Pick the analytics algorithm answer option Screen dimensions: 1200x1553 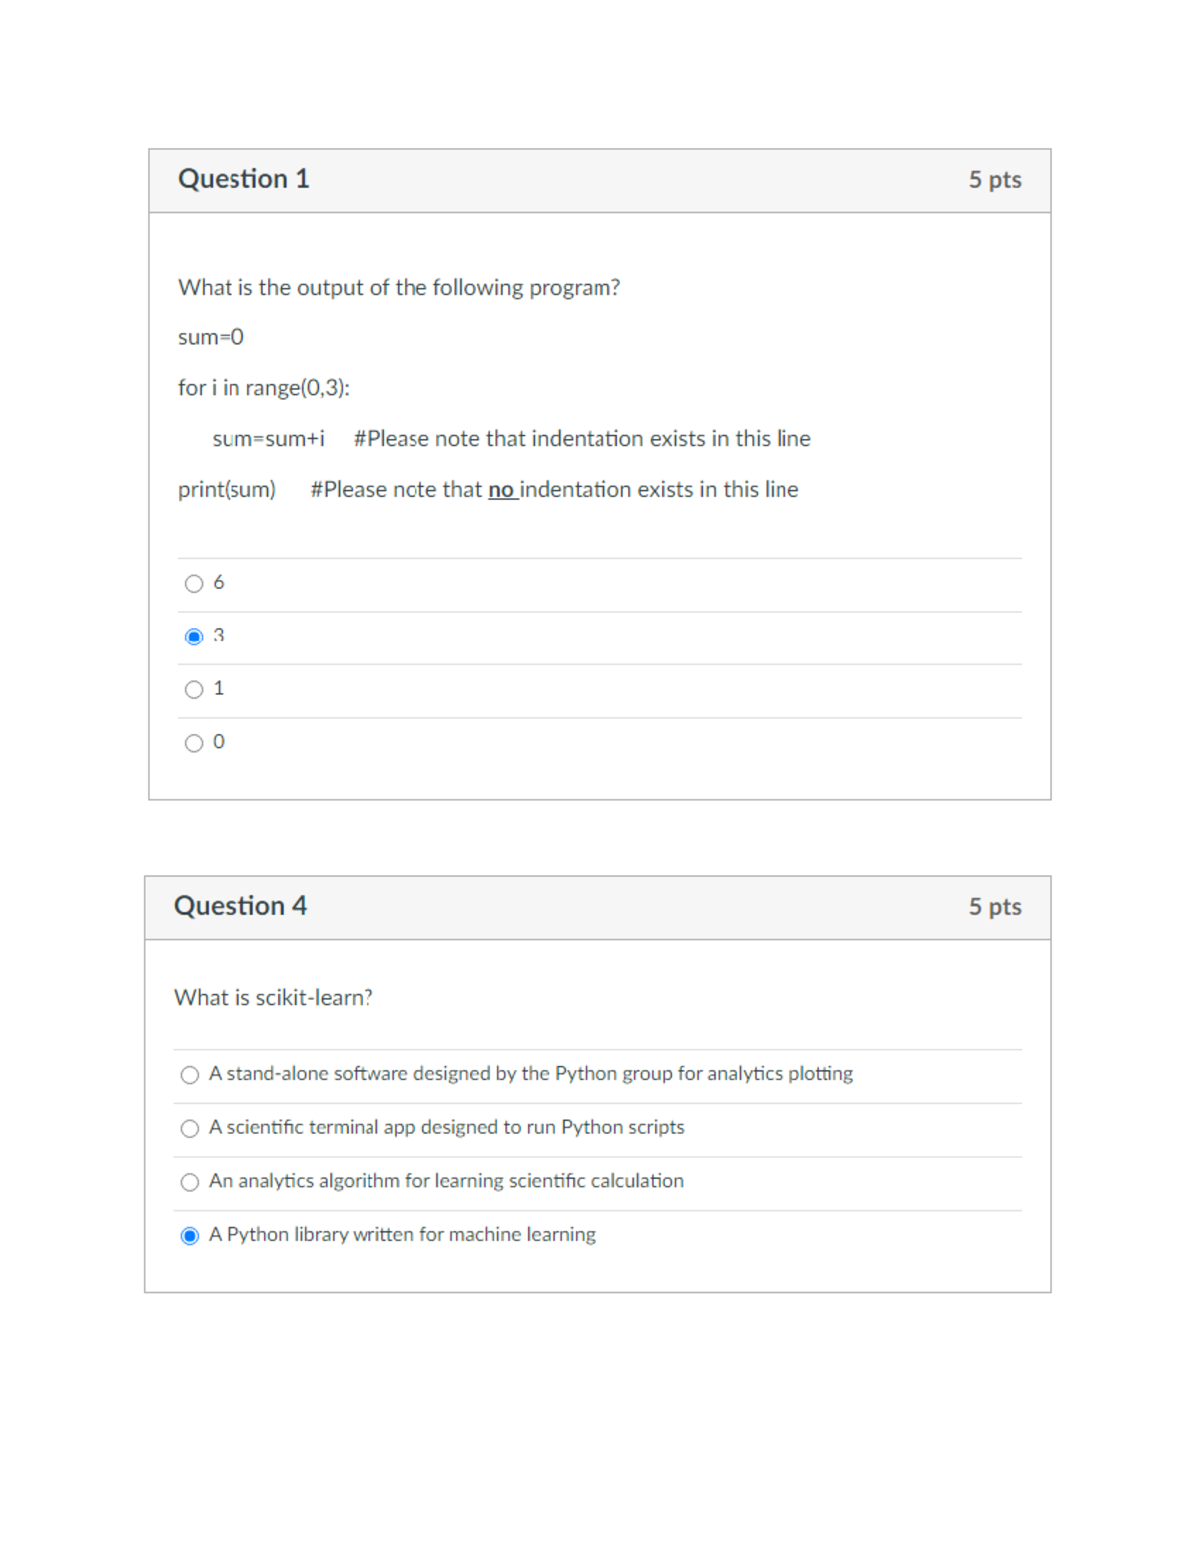coord(190,1183)
